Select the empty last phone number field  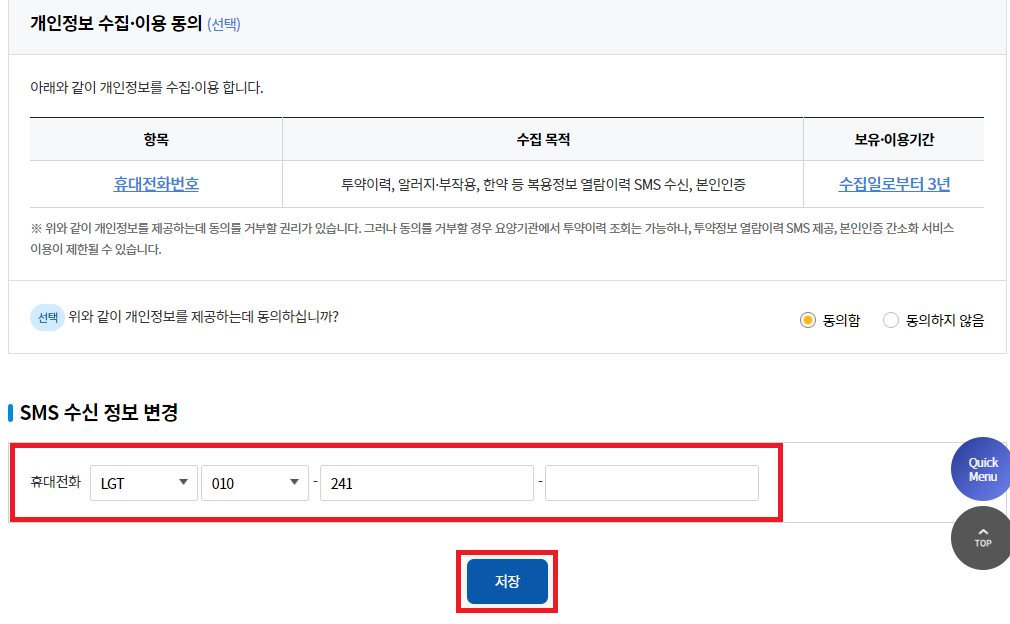651,482
